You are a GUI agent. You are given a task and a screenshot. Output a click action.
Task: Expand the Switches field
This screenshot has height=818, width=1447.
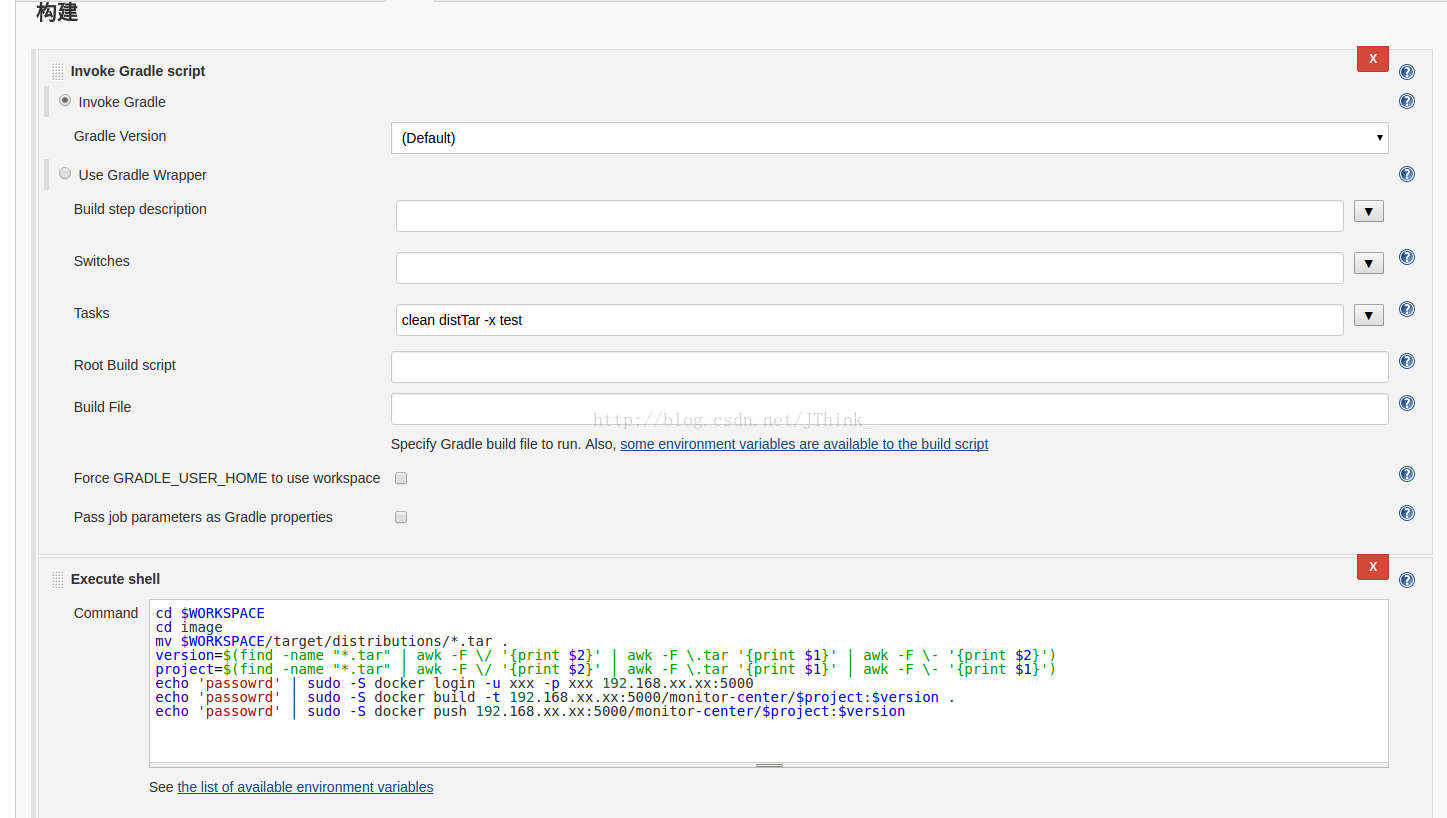coord(1368,263)
